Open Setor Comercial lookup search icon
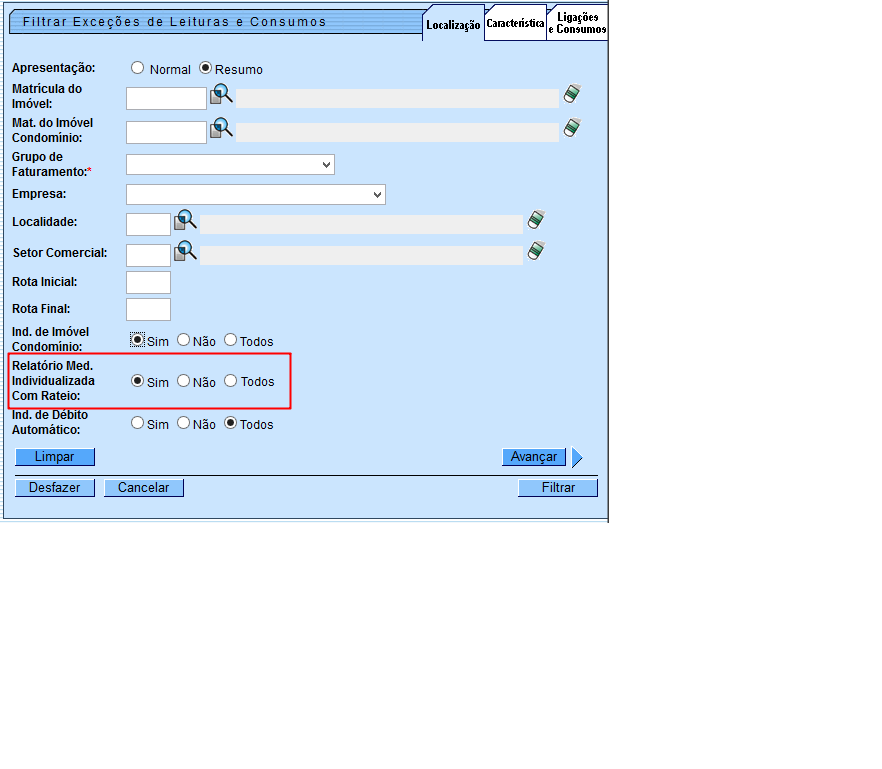 click(x=186, y=251)
